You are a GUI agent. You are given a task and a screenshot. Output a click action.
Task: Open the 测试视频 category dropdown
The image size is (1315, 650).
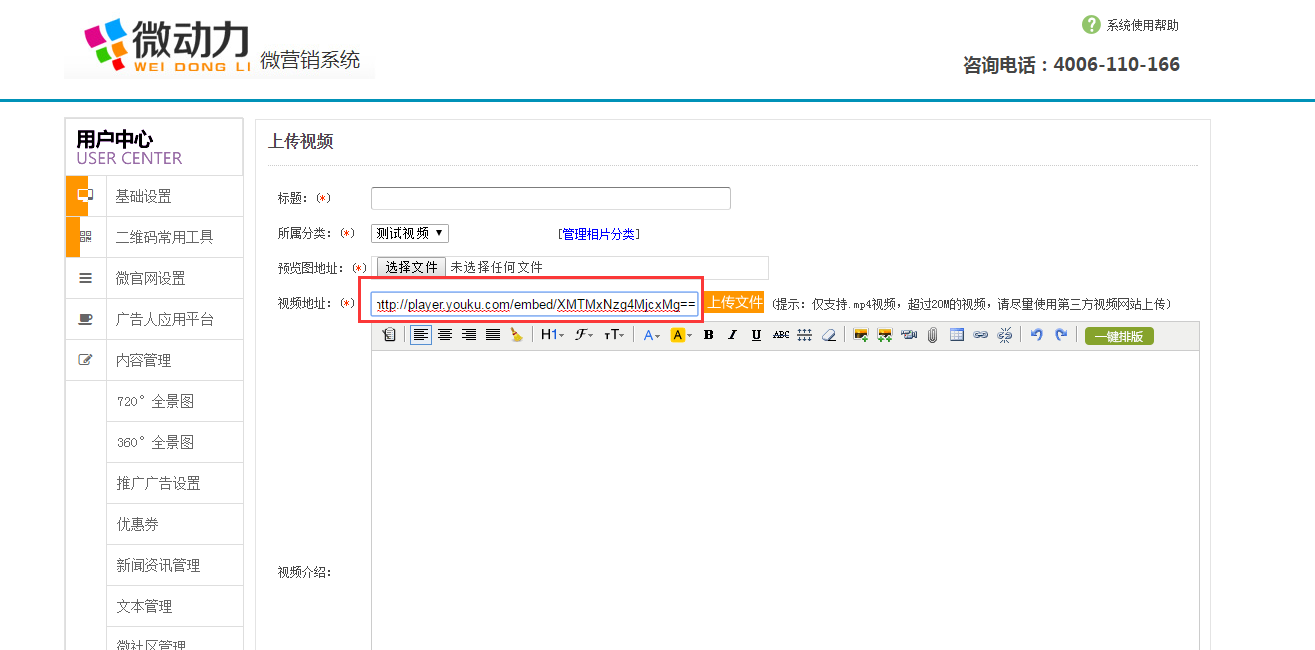pyautogui.click(x=410, y=233)
